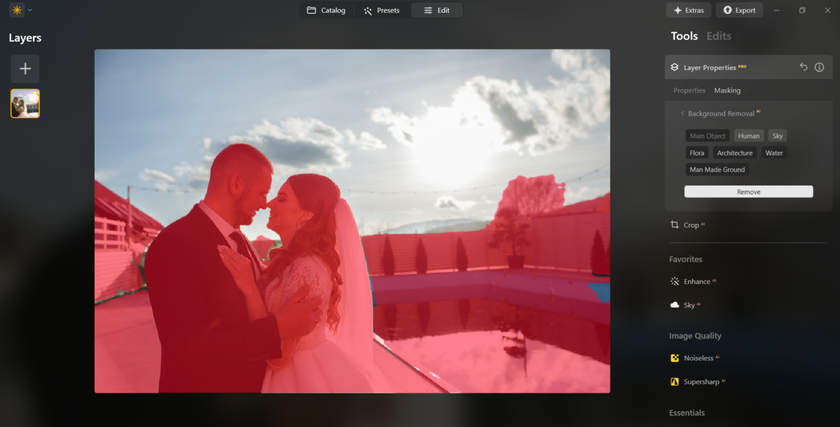Open the Properties sub-tab

click(x=689, y=91)
